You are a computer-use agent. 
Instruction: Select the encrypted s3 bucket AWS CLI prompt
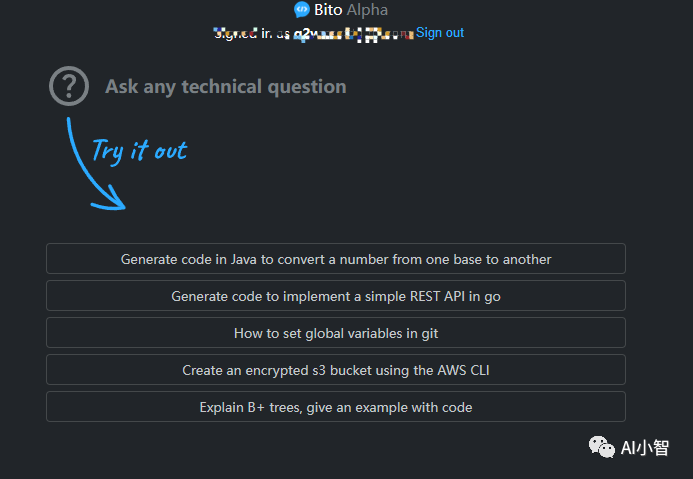pyautogui.click(x=336, y=370)
